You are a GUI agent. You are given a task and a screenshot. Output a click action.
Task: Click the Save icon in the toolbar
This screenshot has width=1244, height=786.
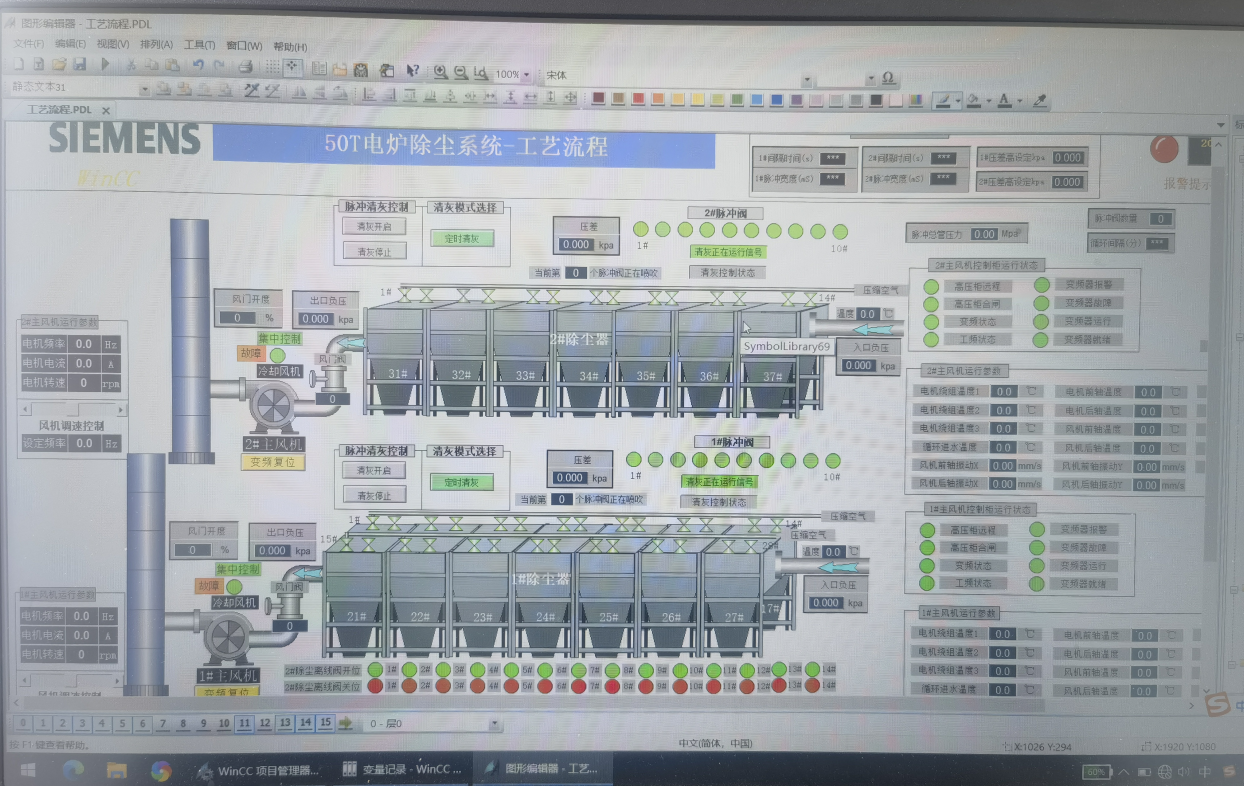coord(79,65)
